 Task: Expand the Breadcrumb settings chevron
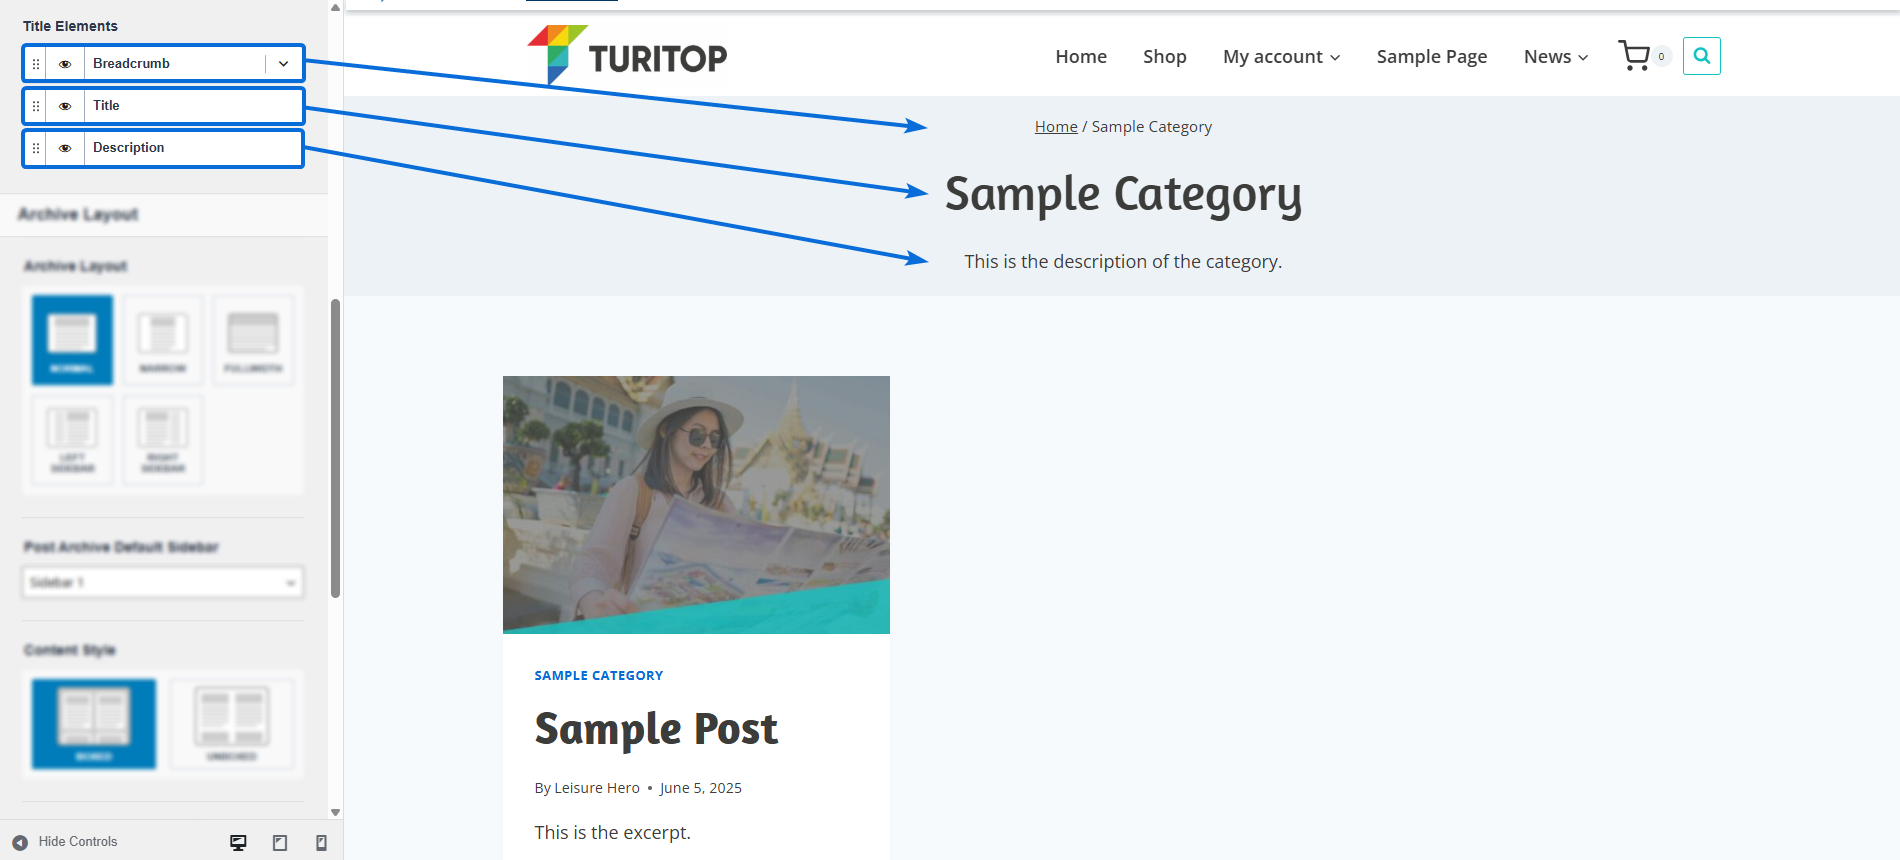point(284,64)
